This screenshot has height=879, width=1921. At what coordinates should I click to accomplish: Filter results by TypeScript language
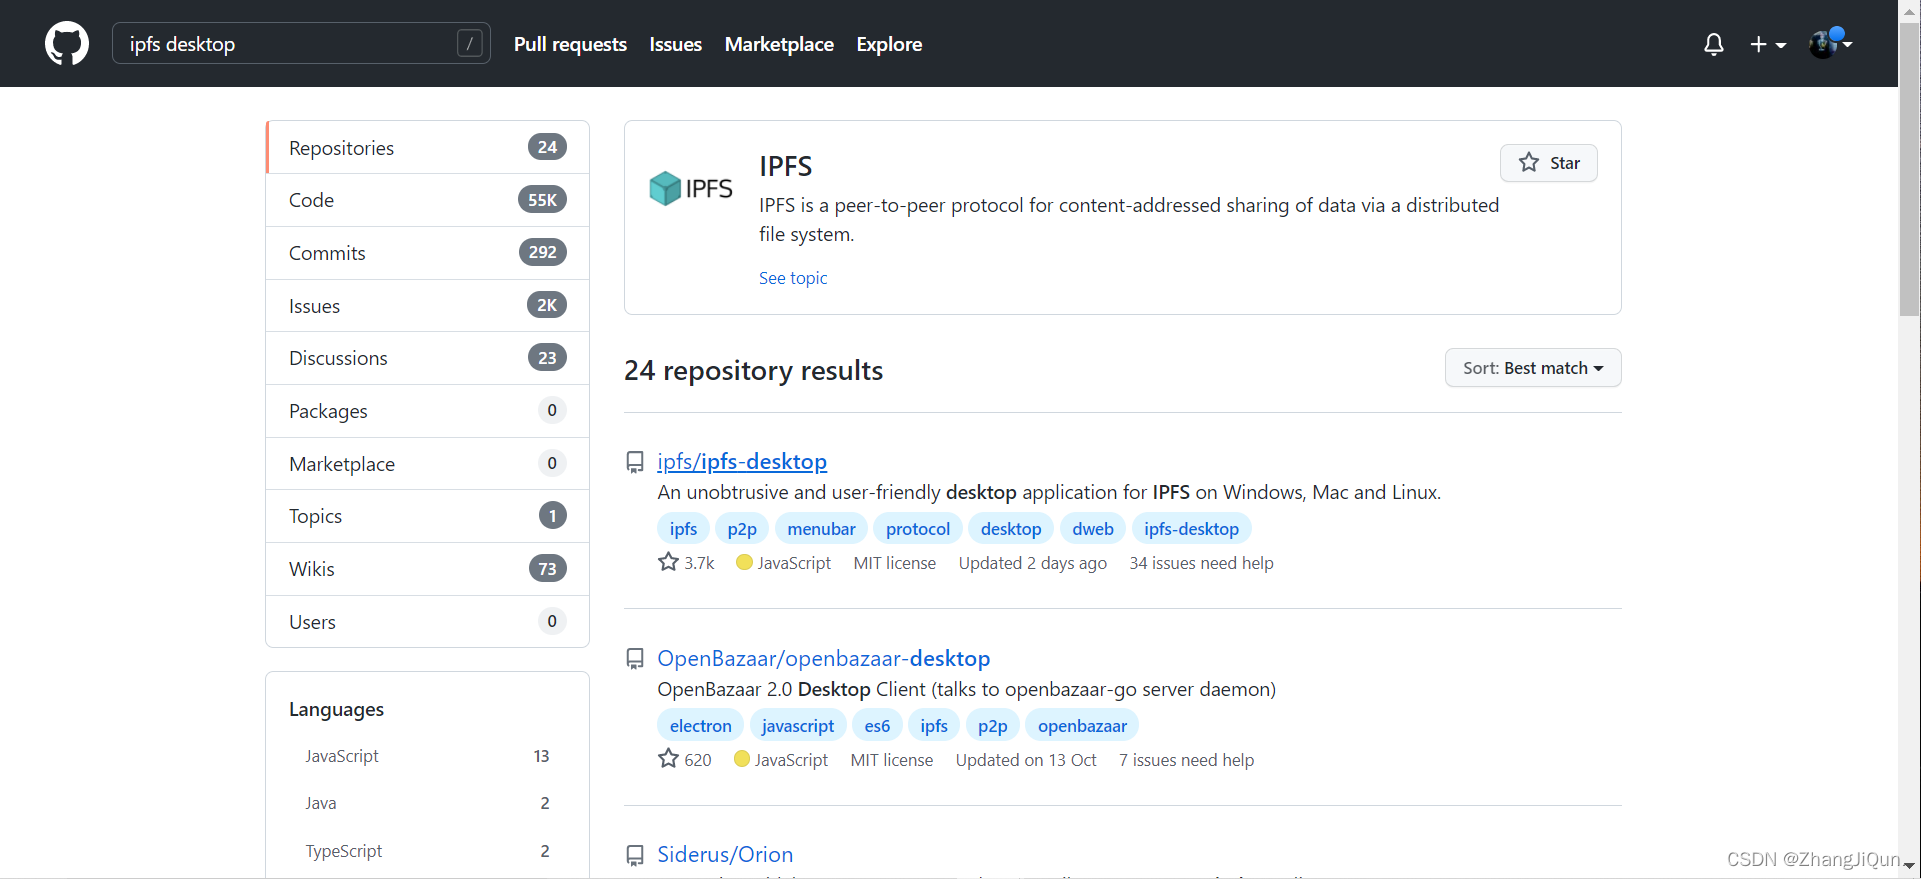(427, 851)
